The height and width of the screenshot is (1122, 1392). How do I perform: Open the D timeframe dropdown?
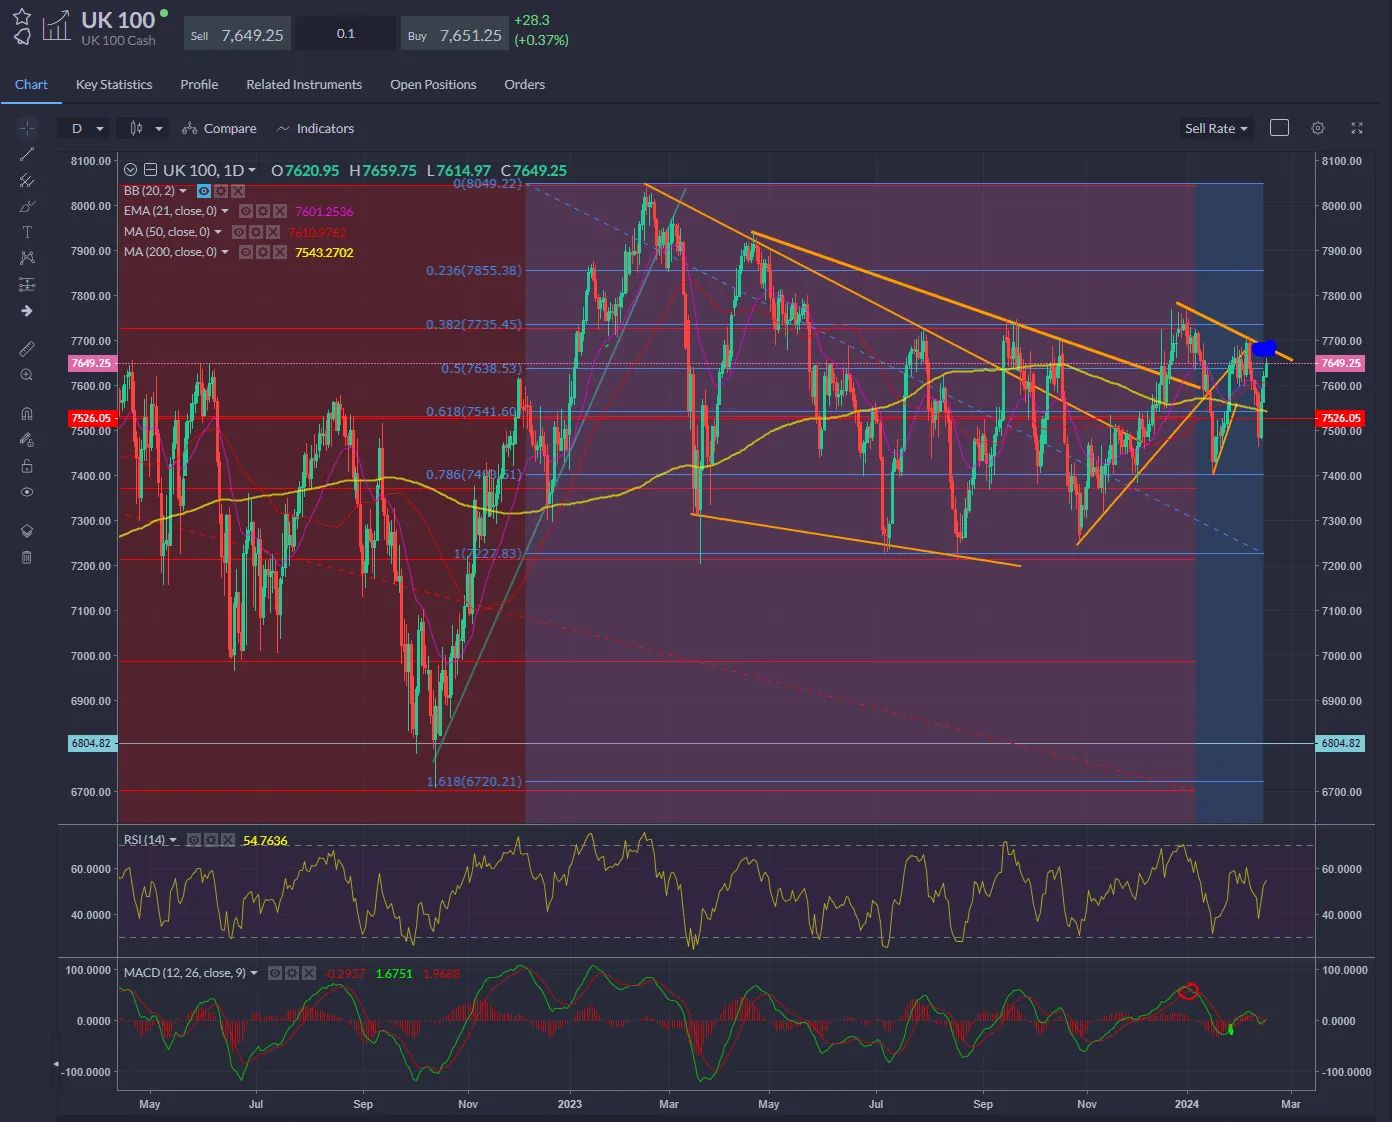click(86, 128)
